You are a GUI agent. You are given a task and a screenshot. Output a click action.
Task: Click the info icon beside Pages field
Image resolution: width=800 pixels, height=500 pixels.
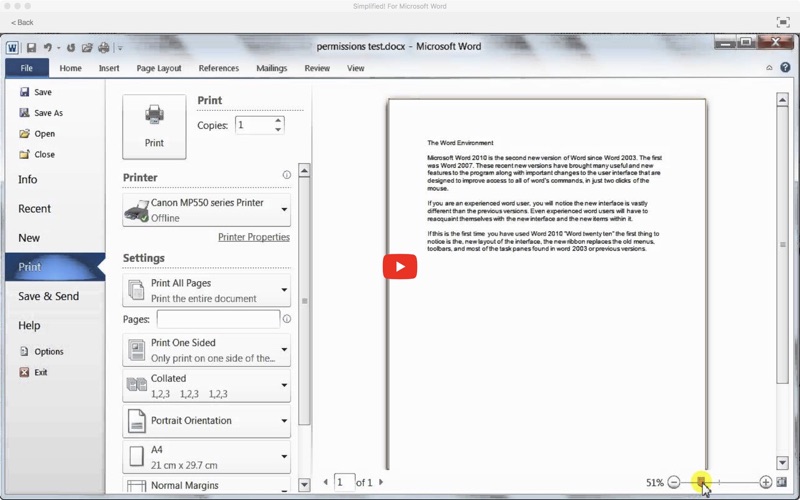pyautogui.click(x=287, y=319)
